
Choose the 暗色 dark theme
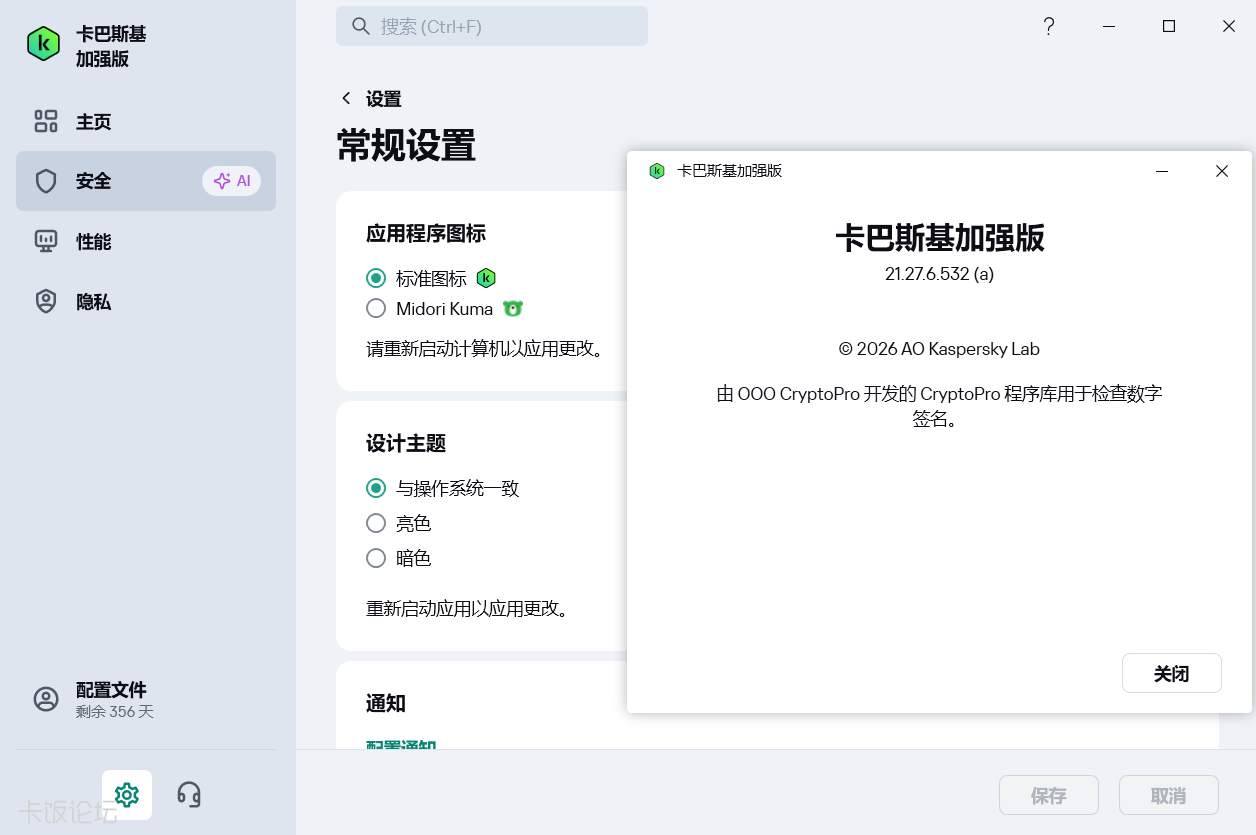tap(376, 558)
